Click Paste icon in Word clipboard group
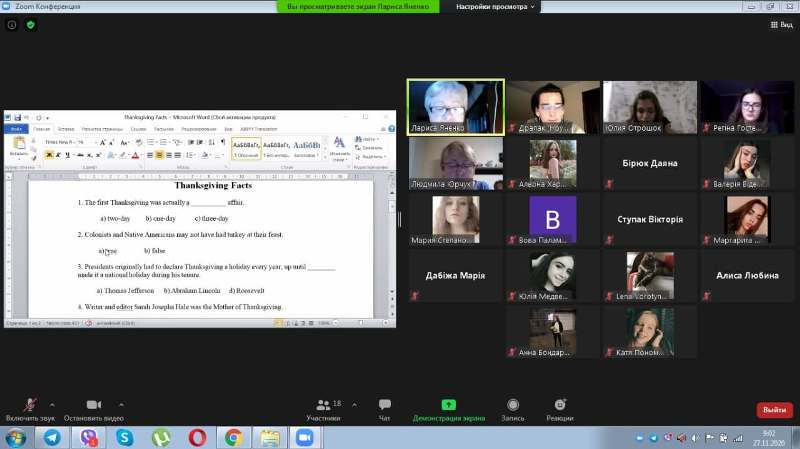800x449 pixels. pos(19,143)
